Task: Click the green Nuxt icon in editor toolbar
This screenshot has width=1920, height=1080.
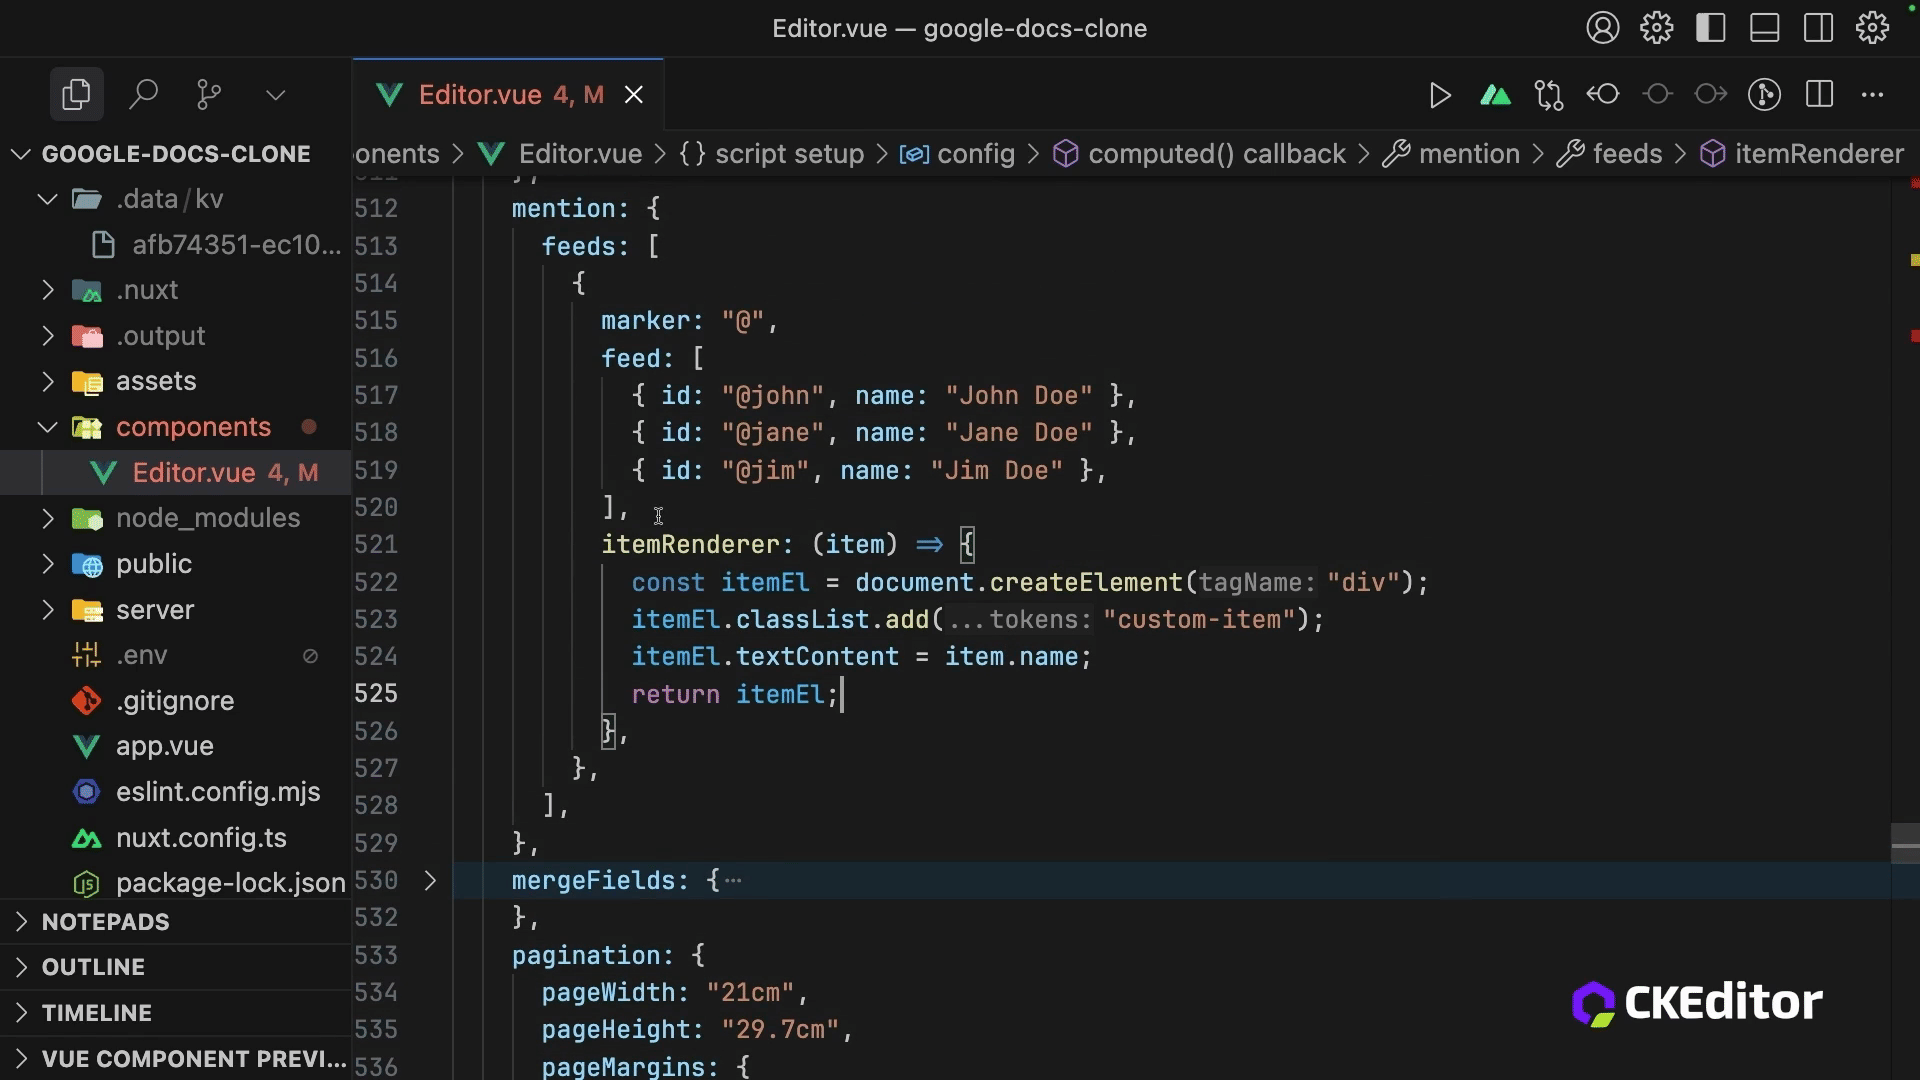Action: click(1495, 95)
